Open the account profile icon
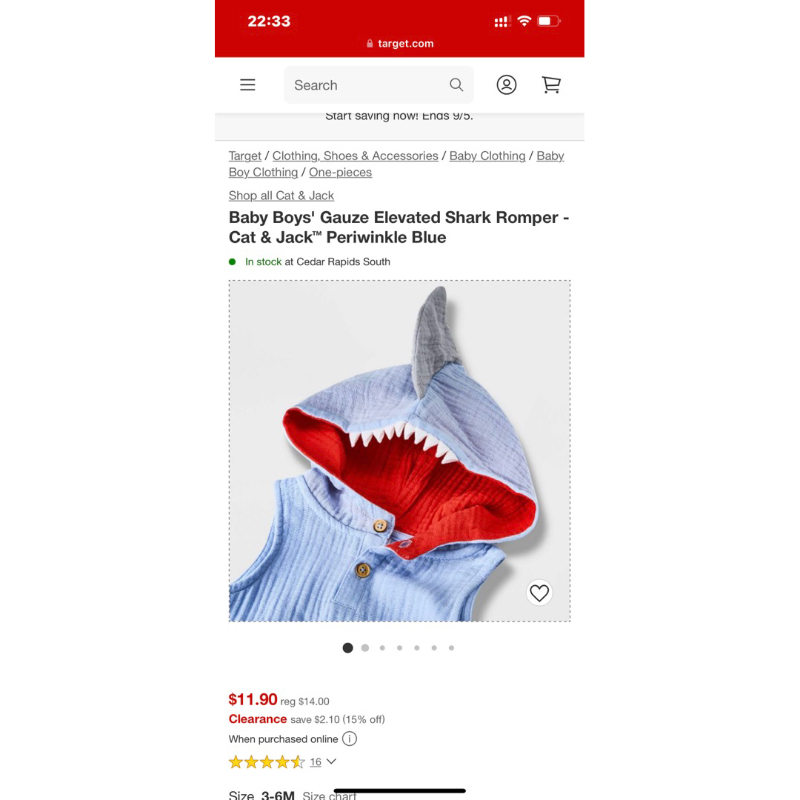Image resolution: width=800 pixels, height=800 pixels. (x=506, y=85)
